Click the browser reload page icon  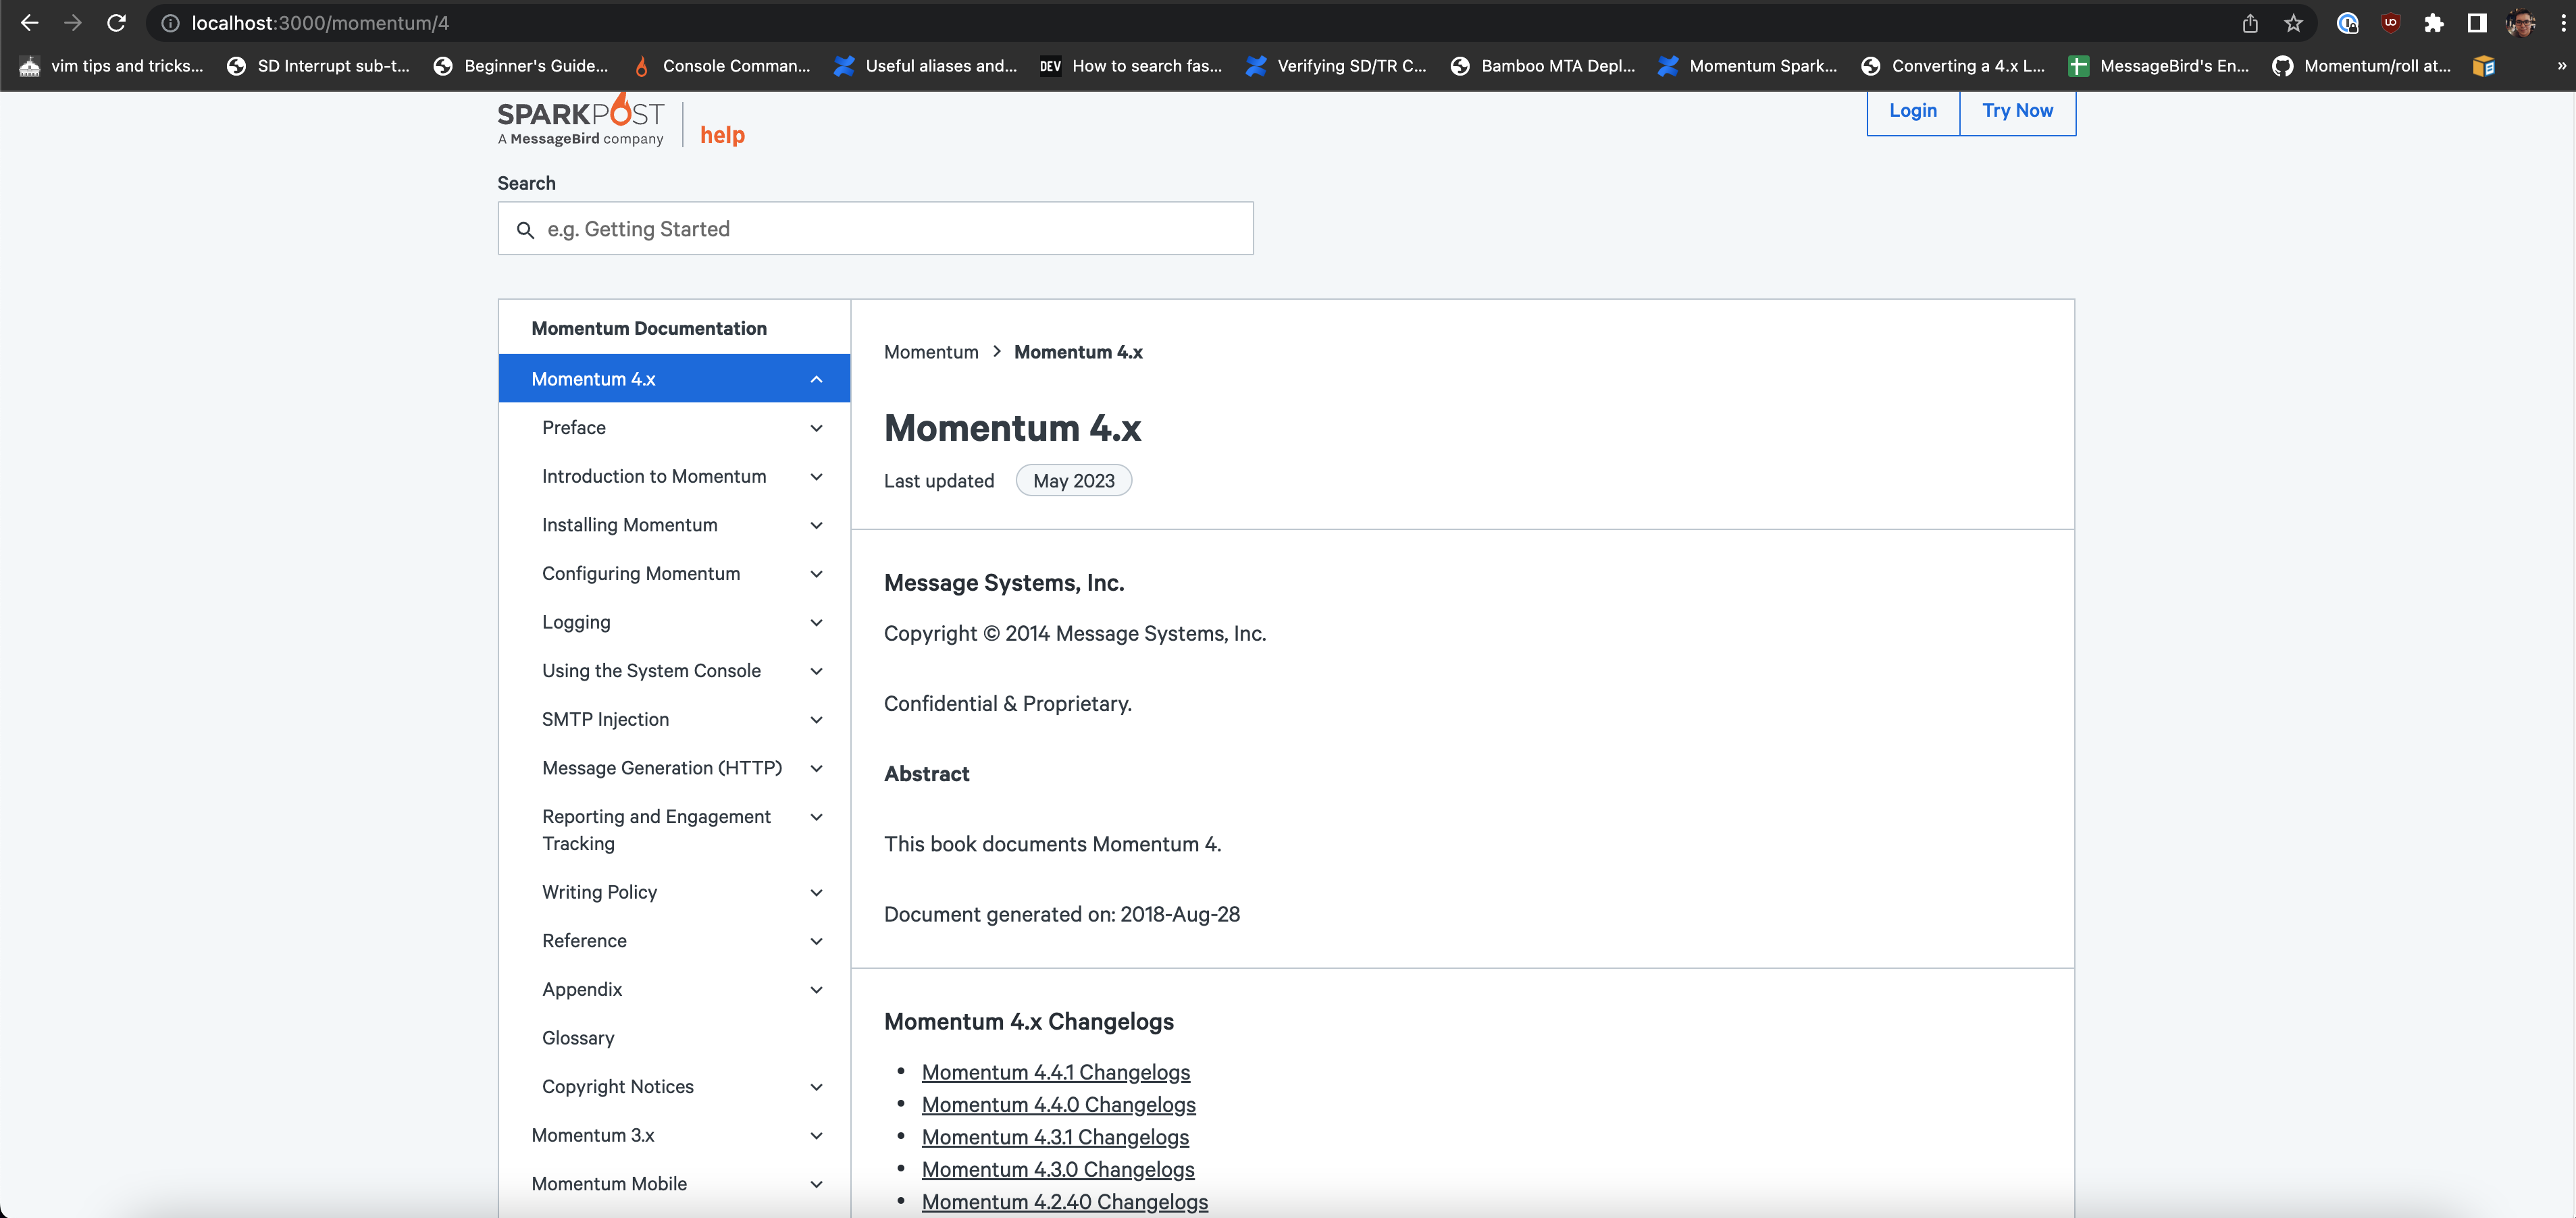[116, 23]
